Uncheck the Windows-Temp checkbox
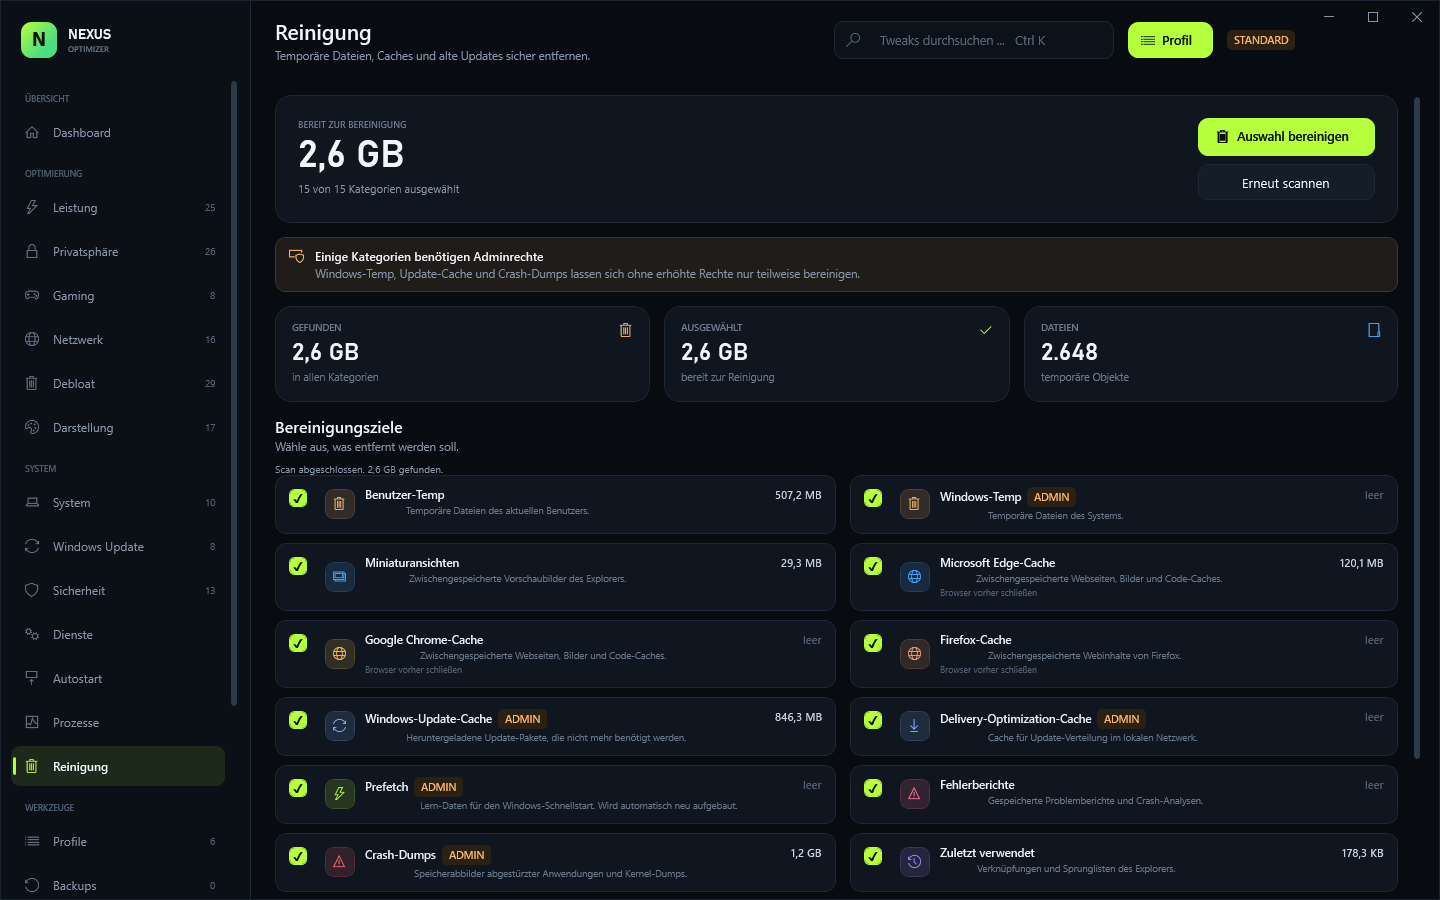 [873, 498]
